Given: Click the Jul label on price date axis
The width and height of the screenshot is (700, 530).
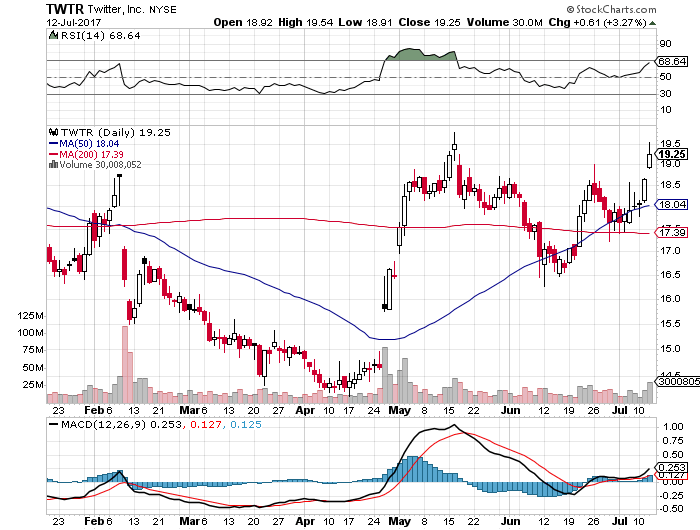Looking at the screenshot, I should coord(620,410).
